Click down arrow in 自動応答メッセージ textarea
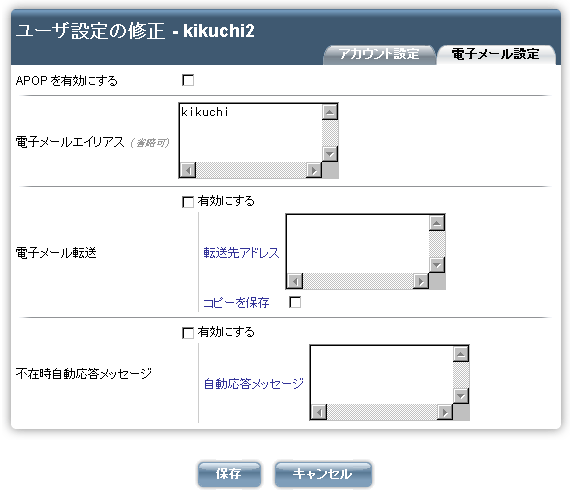Viewport: 573px width, 495px height. tap(461, 396)
